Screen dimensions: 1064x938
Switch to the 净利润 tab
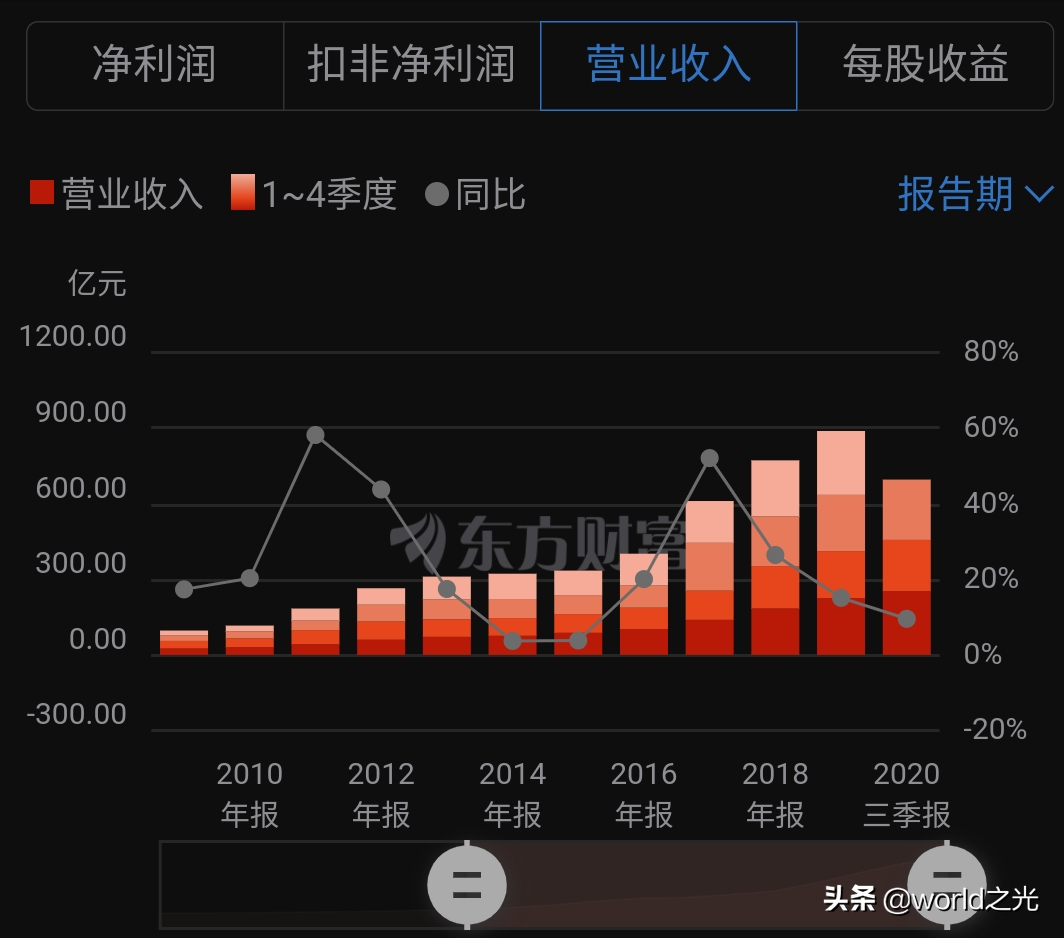click(x=155, y=64)
